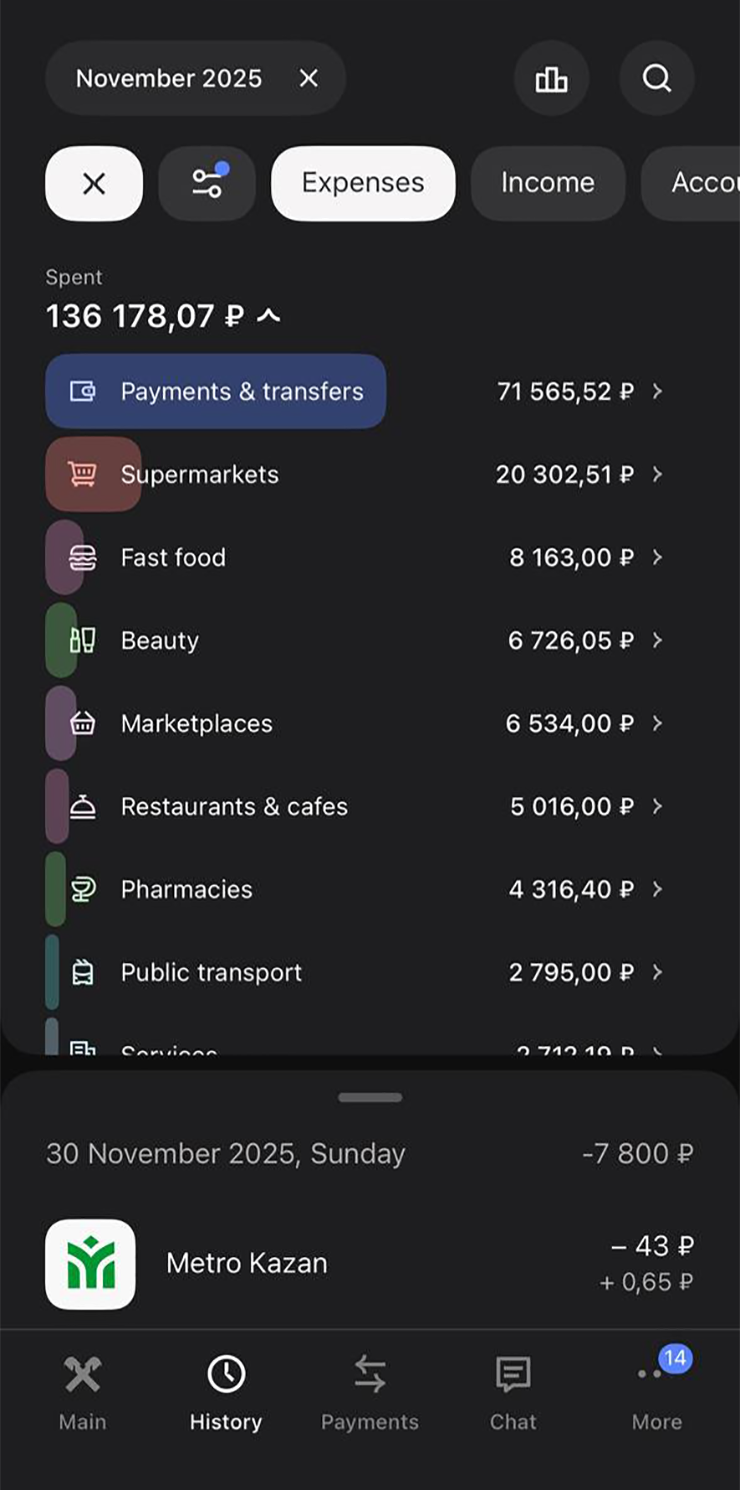The height and width of the screenshot is (1490, 740).
Task: Tap the Metro Kazan logo icon
Action: pyautogui.click(x=90, y=1264)
